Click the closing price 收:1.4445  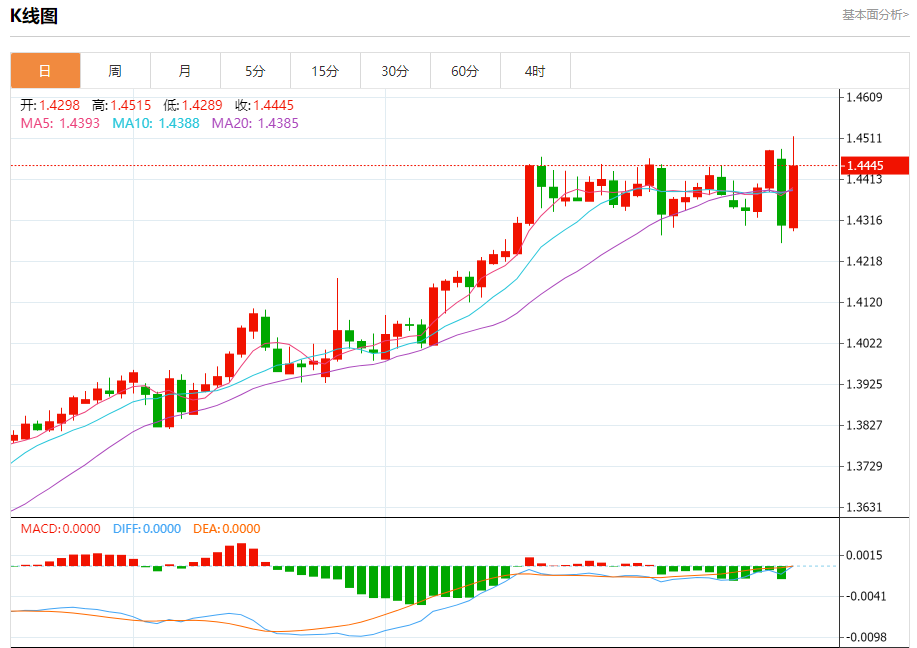tap(264, 105)
